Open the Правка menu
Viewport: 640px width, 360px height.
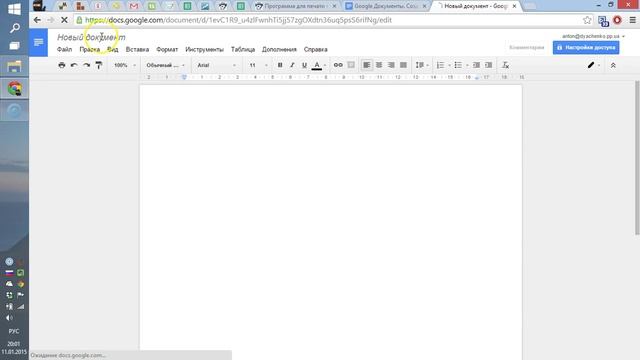90,49
